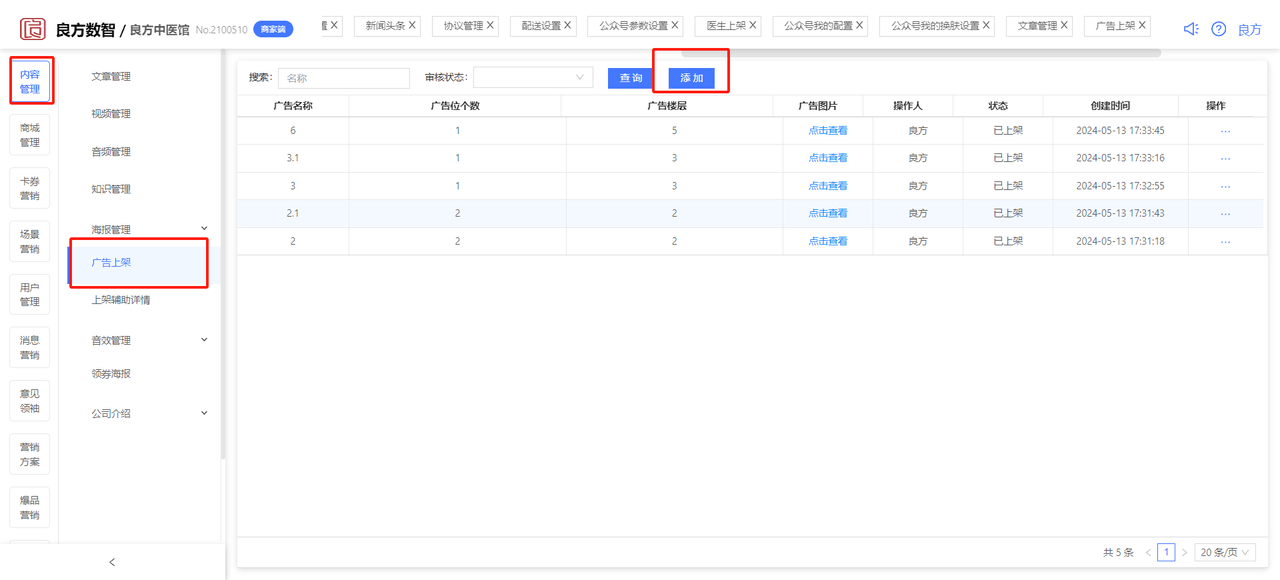Select 上架辅助详情 in the side menu
This screenshot has height=580, width=1280.
[x=121, y=300]
